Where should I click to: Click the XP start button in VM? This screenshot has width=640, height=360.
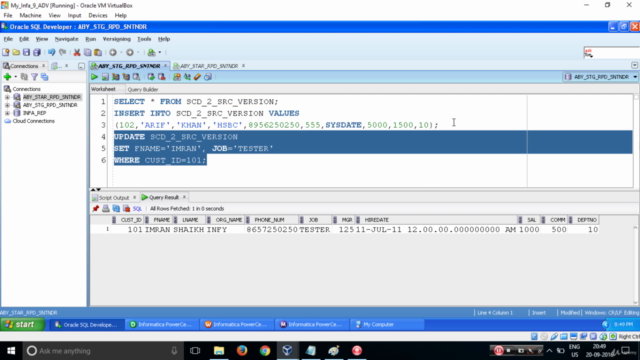click(22, 324)
